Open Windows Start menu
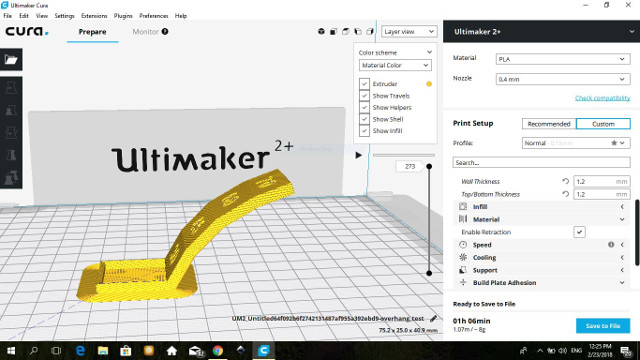 coord(11,351)
